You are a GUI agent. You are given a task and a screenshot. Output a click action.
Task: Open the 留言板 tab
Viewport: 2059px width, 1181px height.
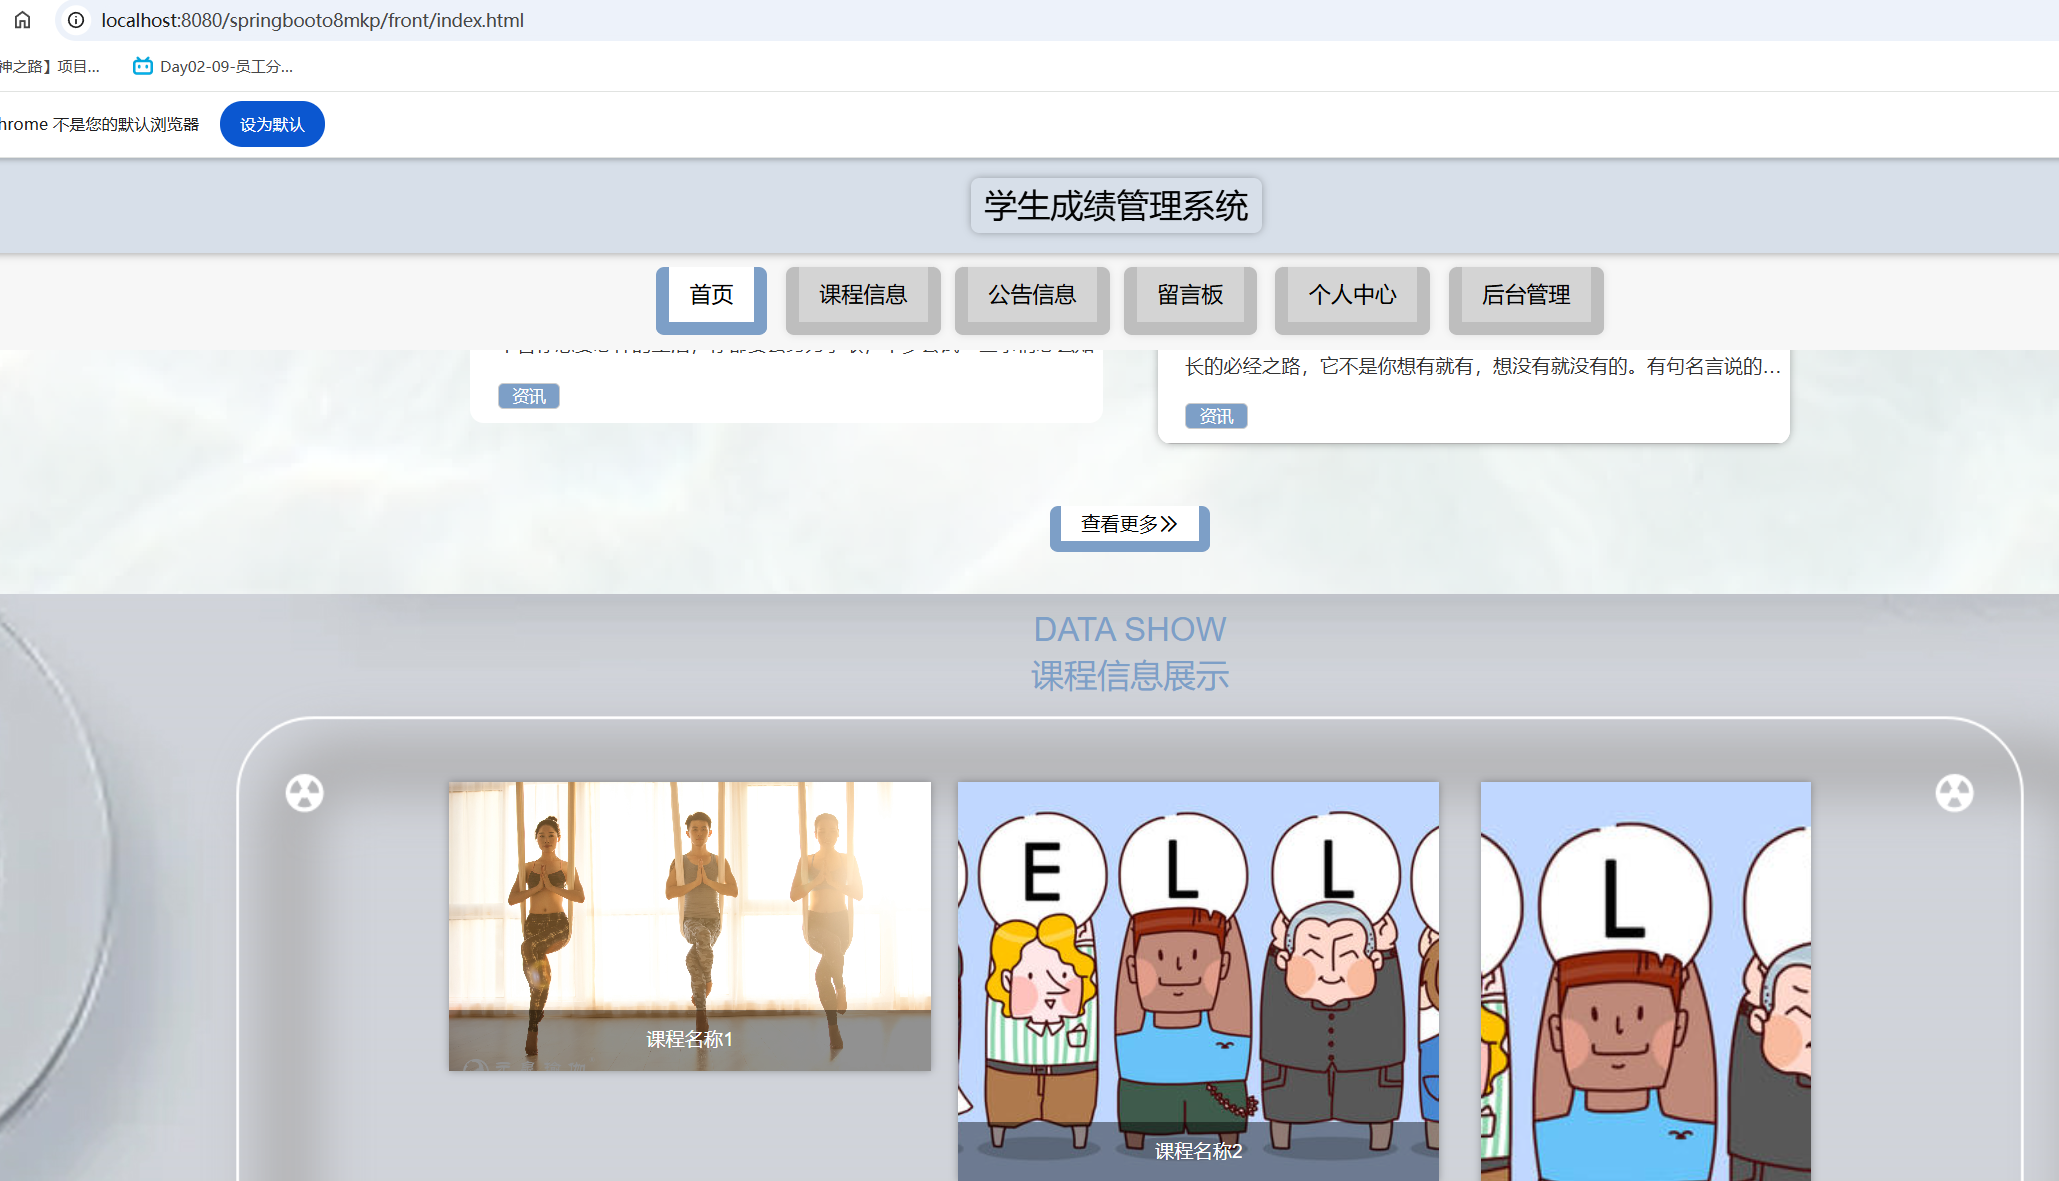[1190, 295]
